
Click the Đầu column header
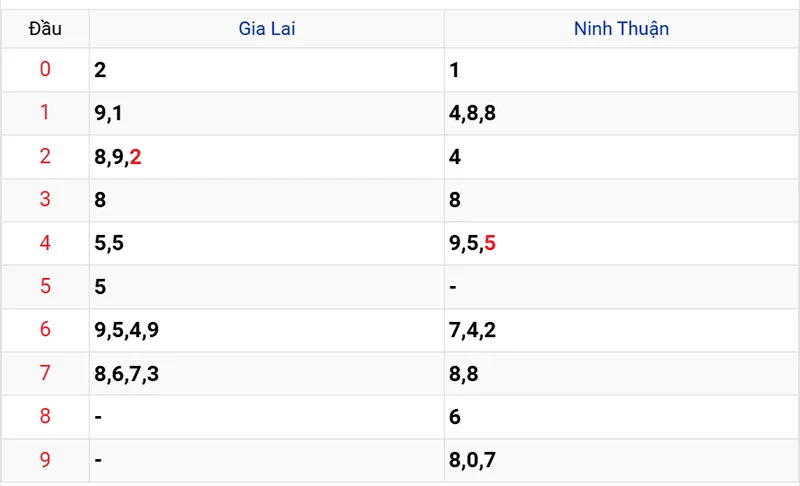[45, 29]
